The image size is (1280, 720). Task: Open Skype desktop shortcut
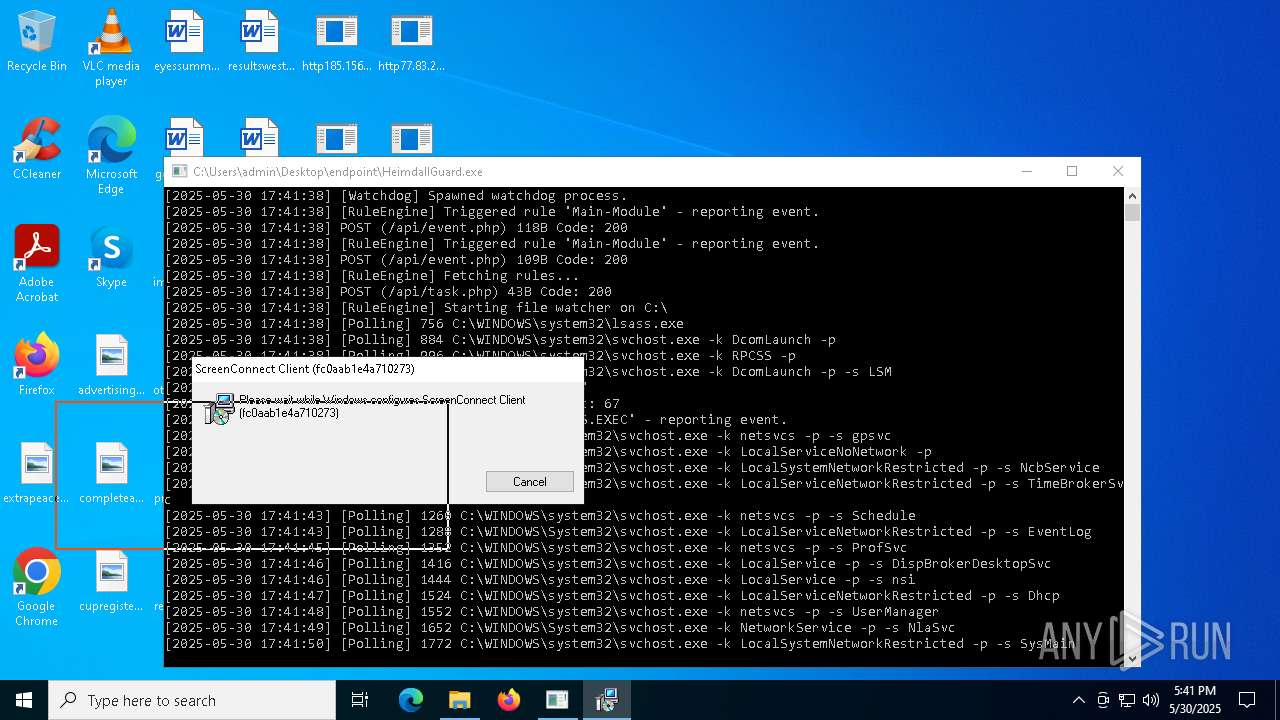111,257
